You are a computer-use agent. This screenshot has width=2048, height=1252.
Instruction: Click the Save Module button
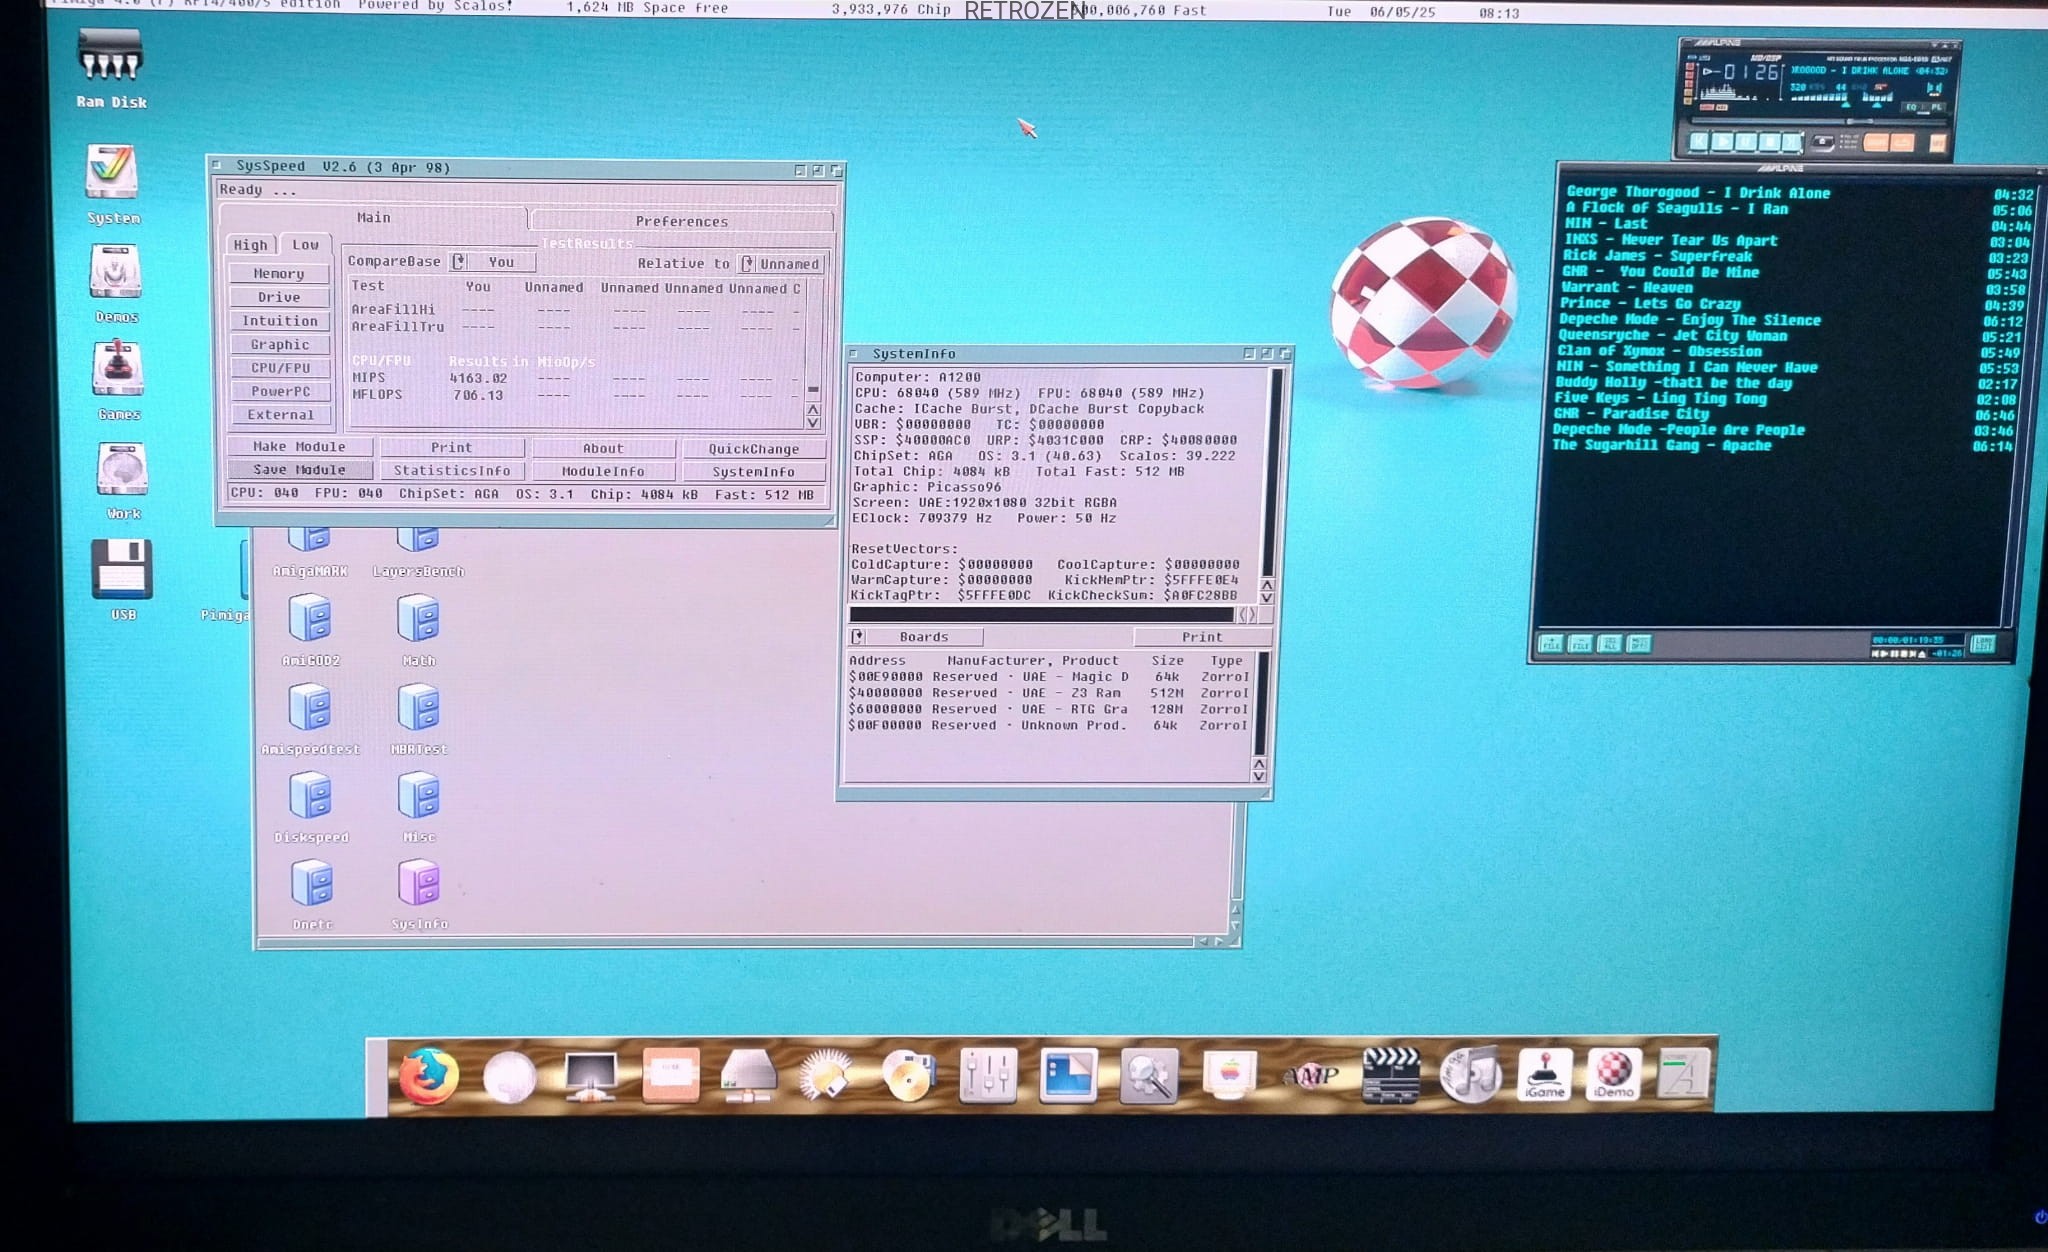(x=299, y=470)
